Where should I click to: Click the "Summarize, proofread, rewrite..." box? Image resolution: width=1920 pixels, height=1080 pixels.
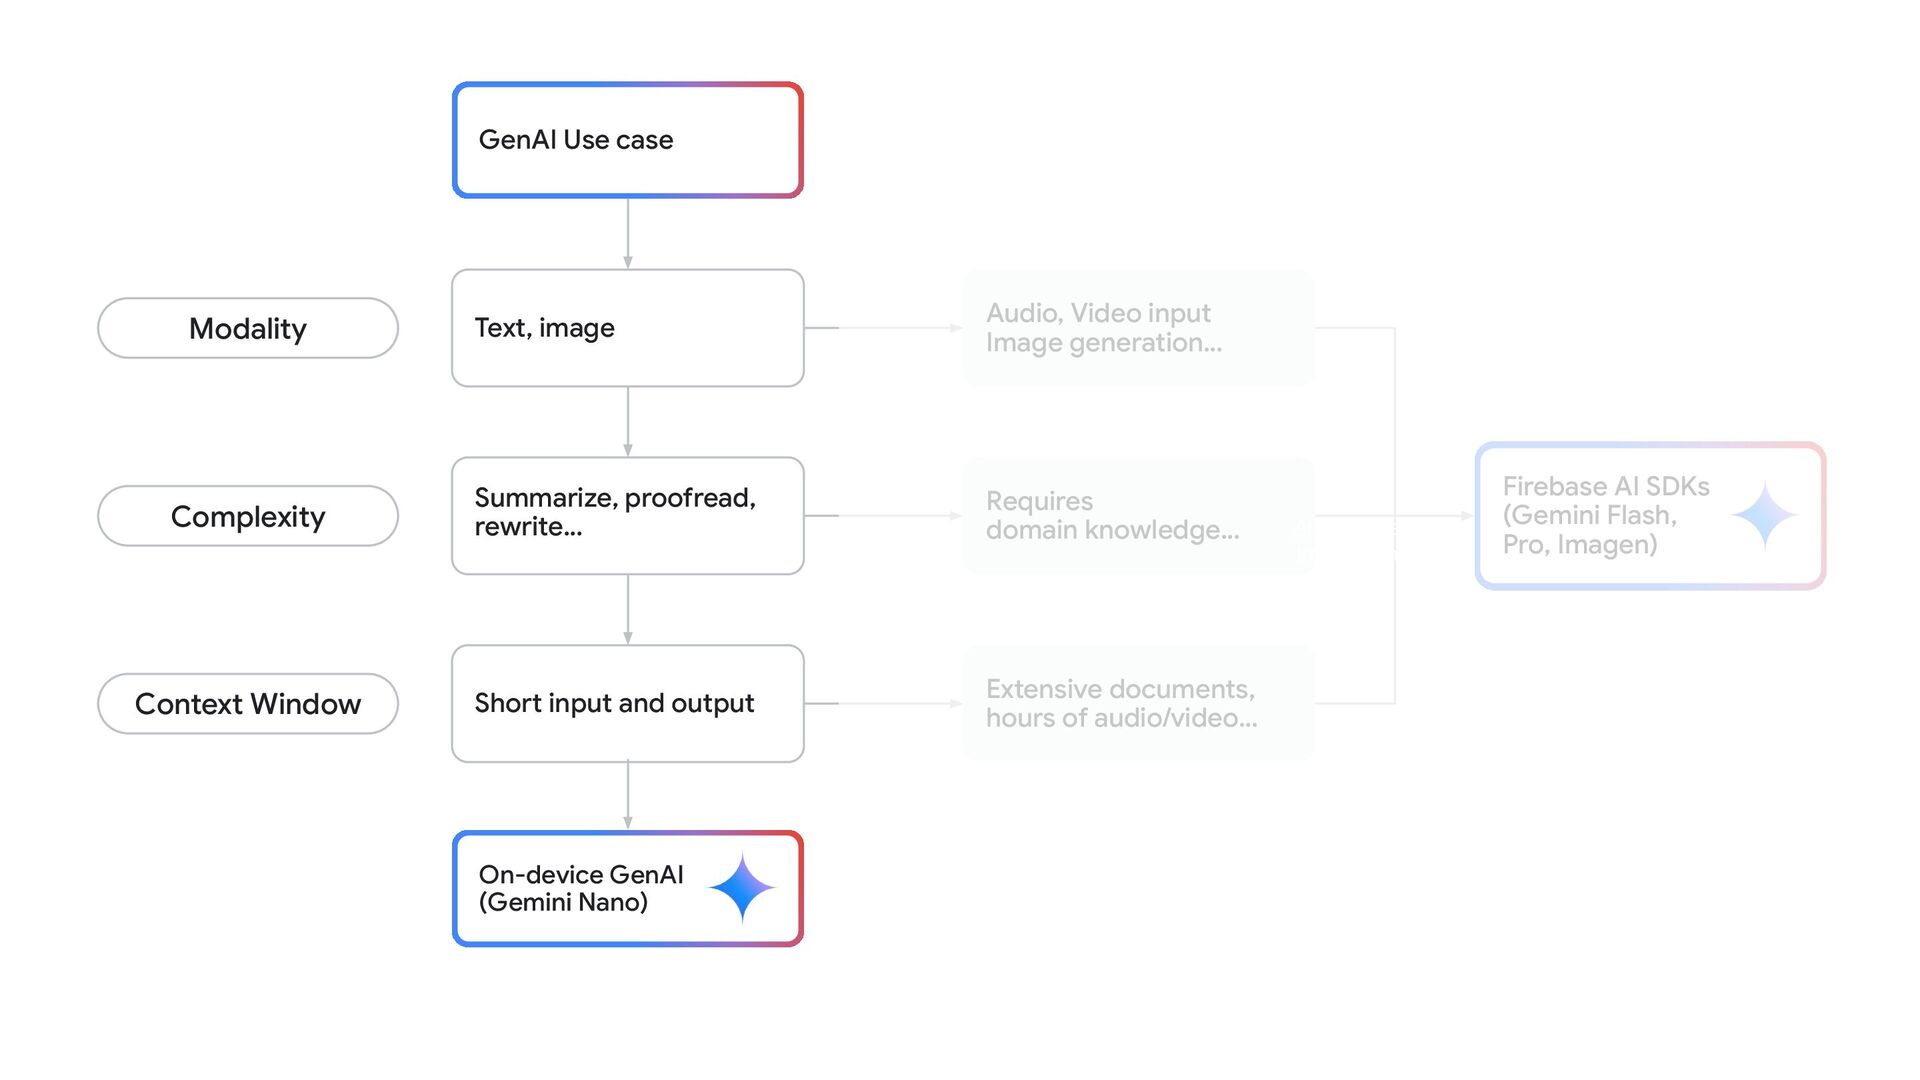627,515
